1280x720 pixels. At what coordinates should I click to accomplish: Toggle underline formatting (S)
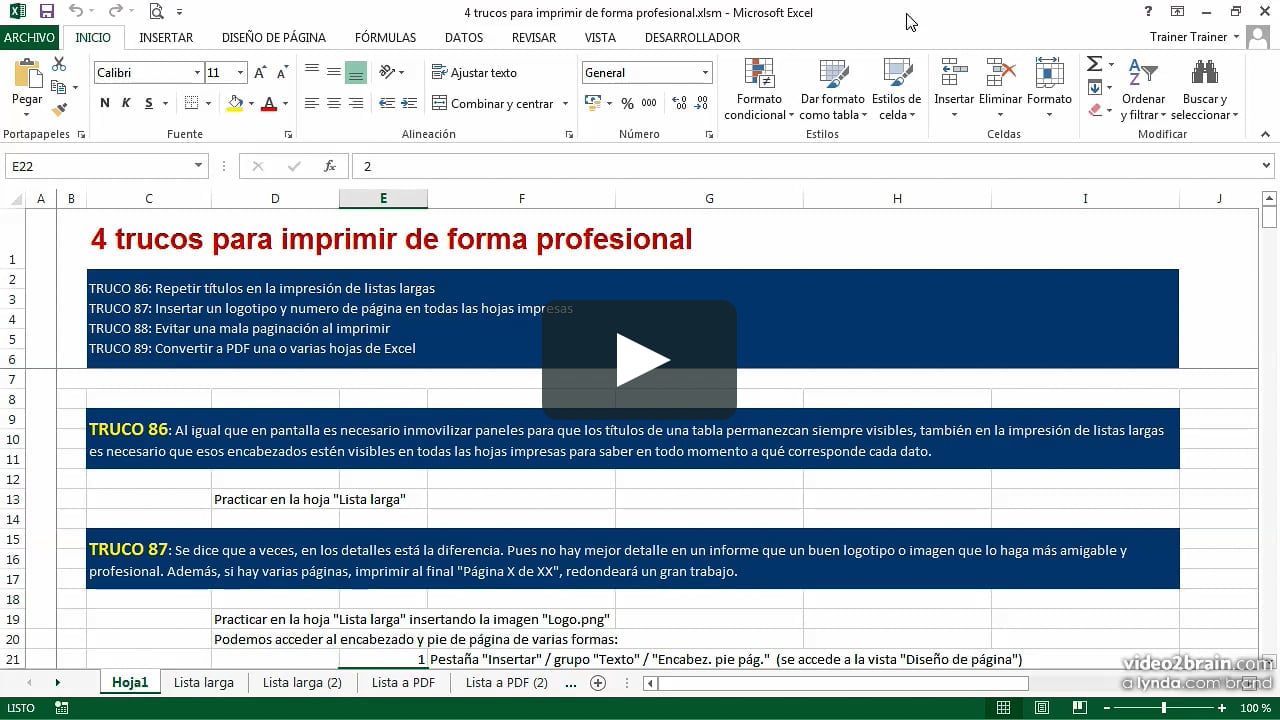[x=149, y=103]
